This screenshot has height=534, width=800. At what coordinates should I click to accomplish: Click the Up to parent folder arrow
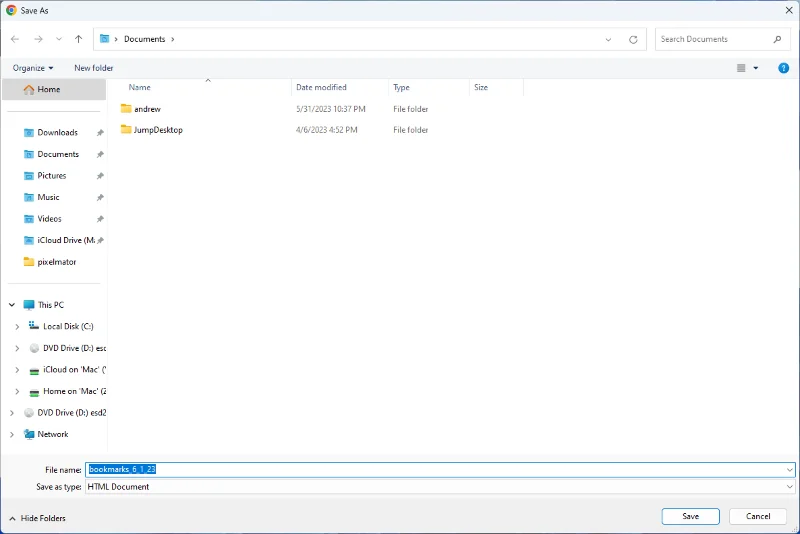[x=79, y=39]
